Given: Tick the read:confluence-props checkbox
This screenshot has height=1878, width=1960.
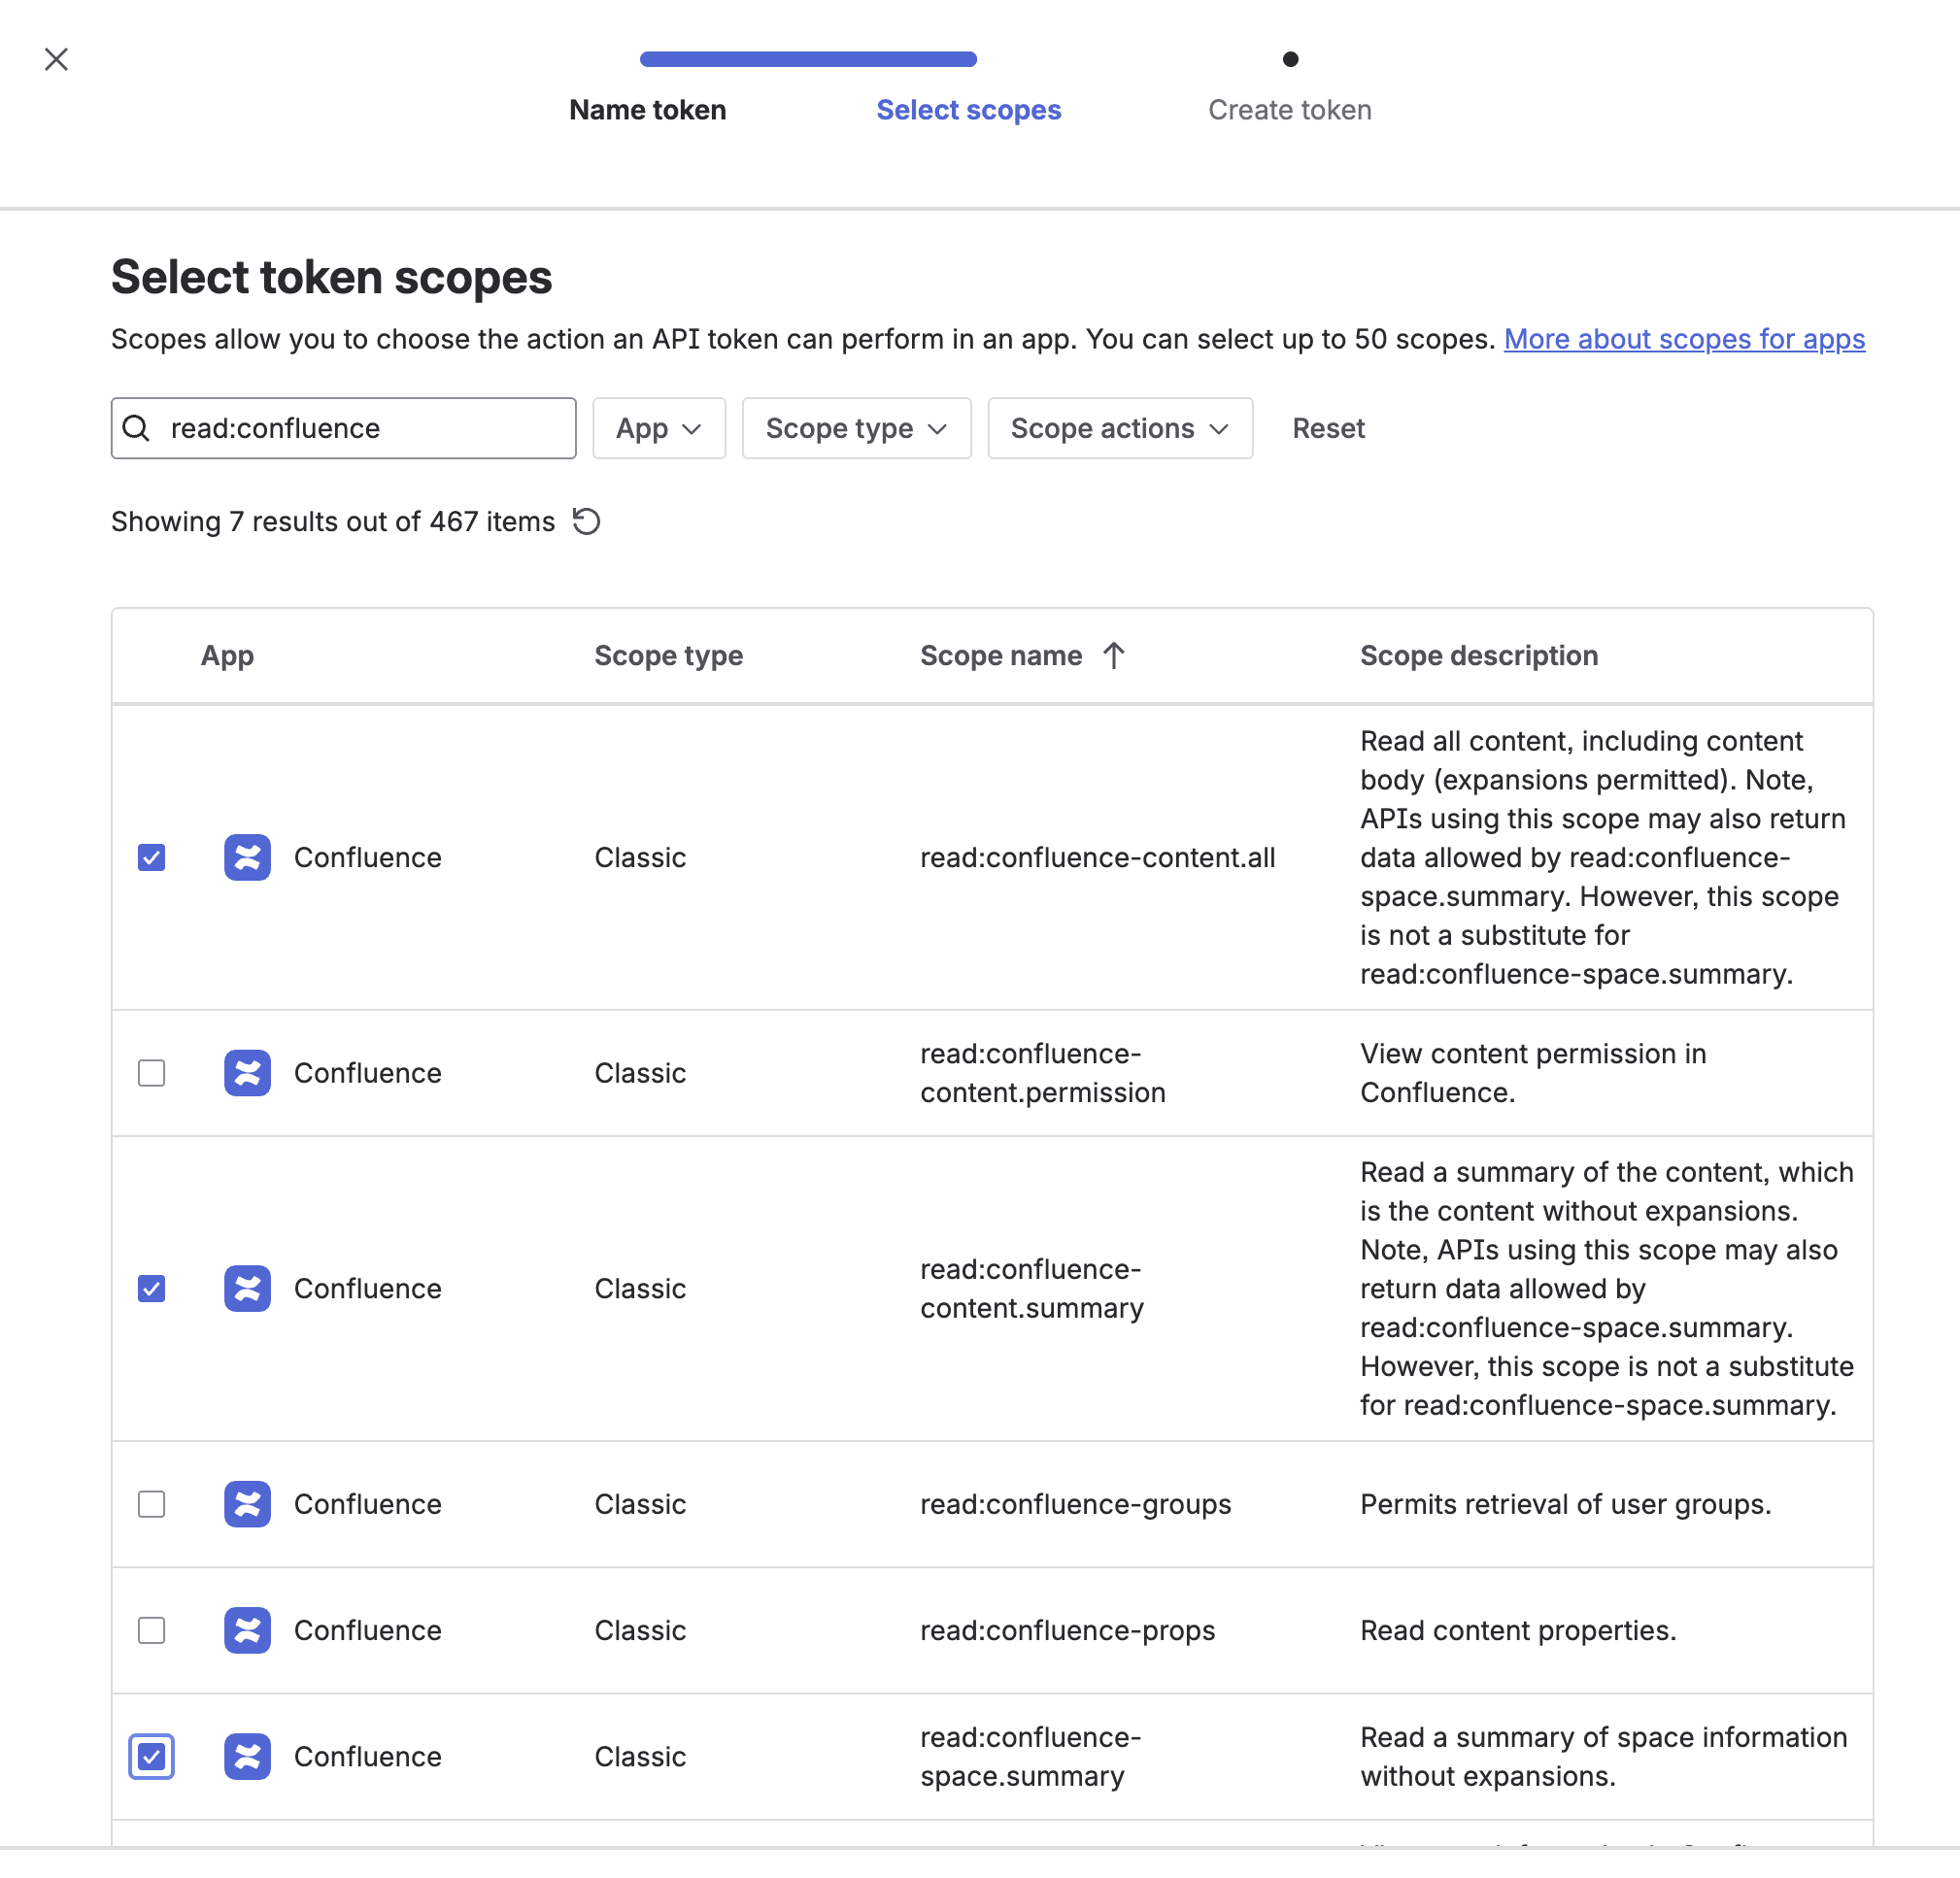Looking at the screenshot, I should coord(152,1629).
